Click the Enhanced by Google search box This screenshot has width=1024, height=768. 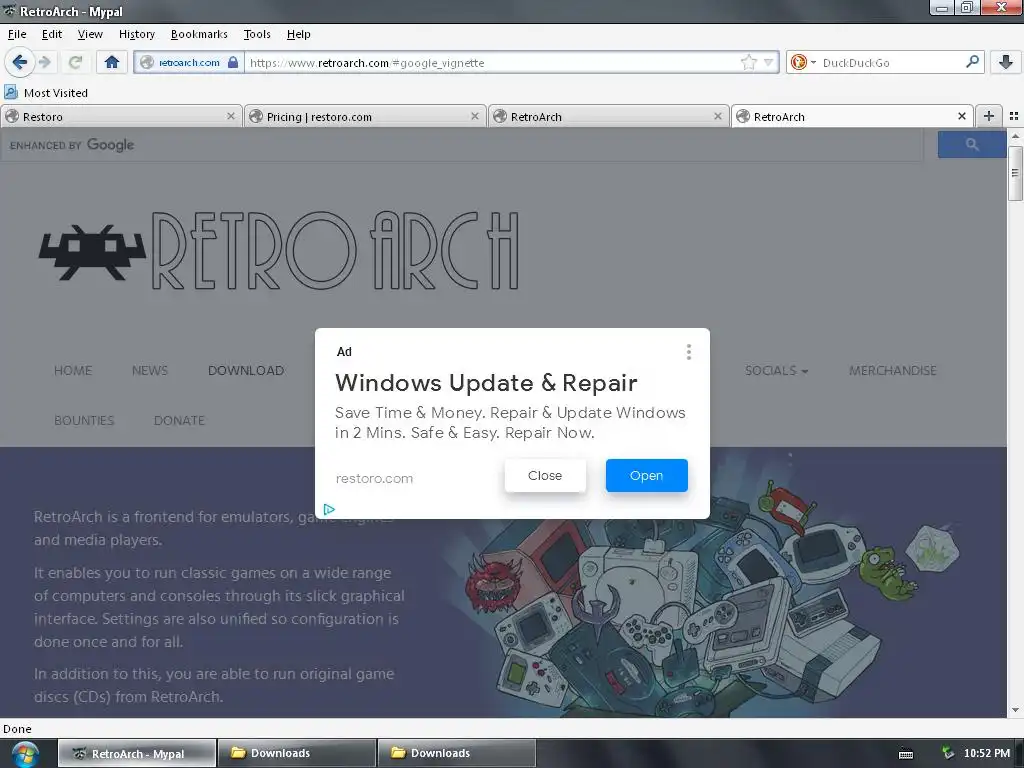point(462,145)
